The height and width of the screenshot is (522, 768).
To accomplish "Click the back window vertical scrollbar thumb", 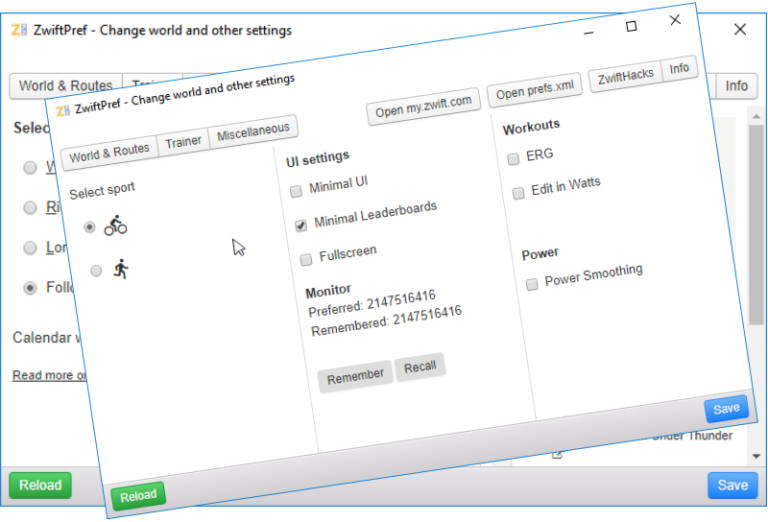I will 757,224.
